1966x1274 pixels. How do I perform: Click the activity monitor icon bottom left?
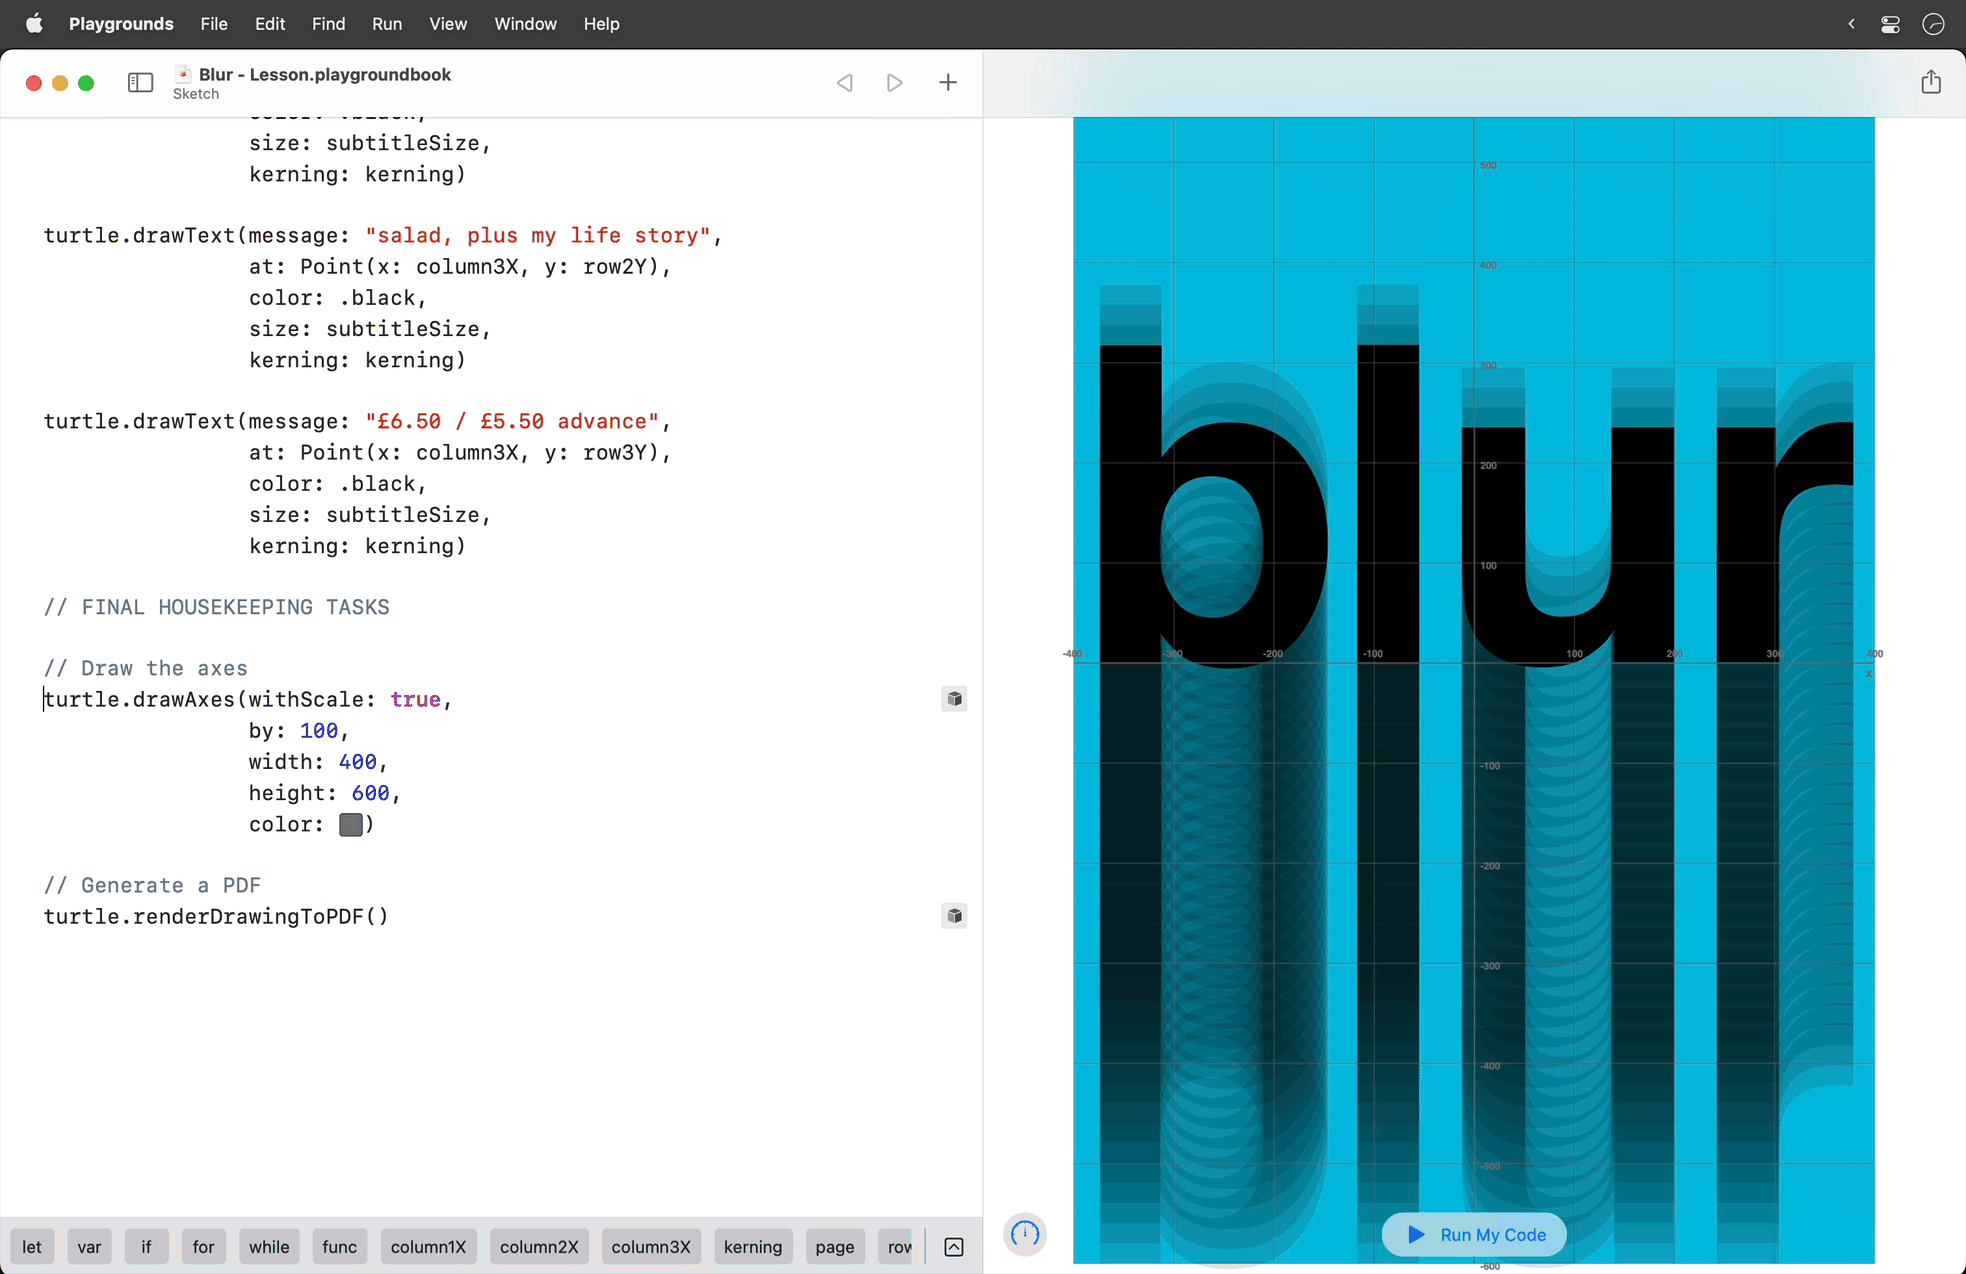(1026, 1232)
